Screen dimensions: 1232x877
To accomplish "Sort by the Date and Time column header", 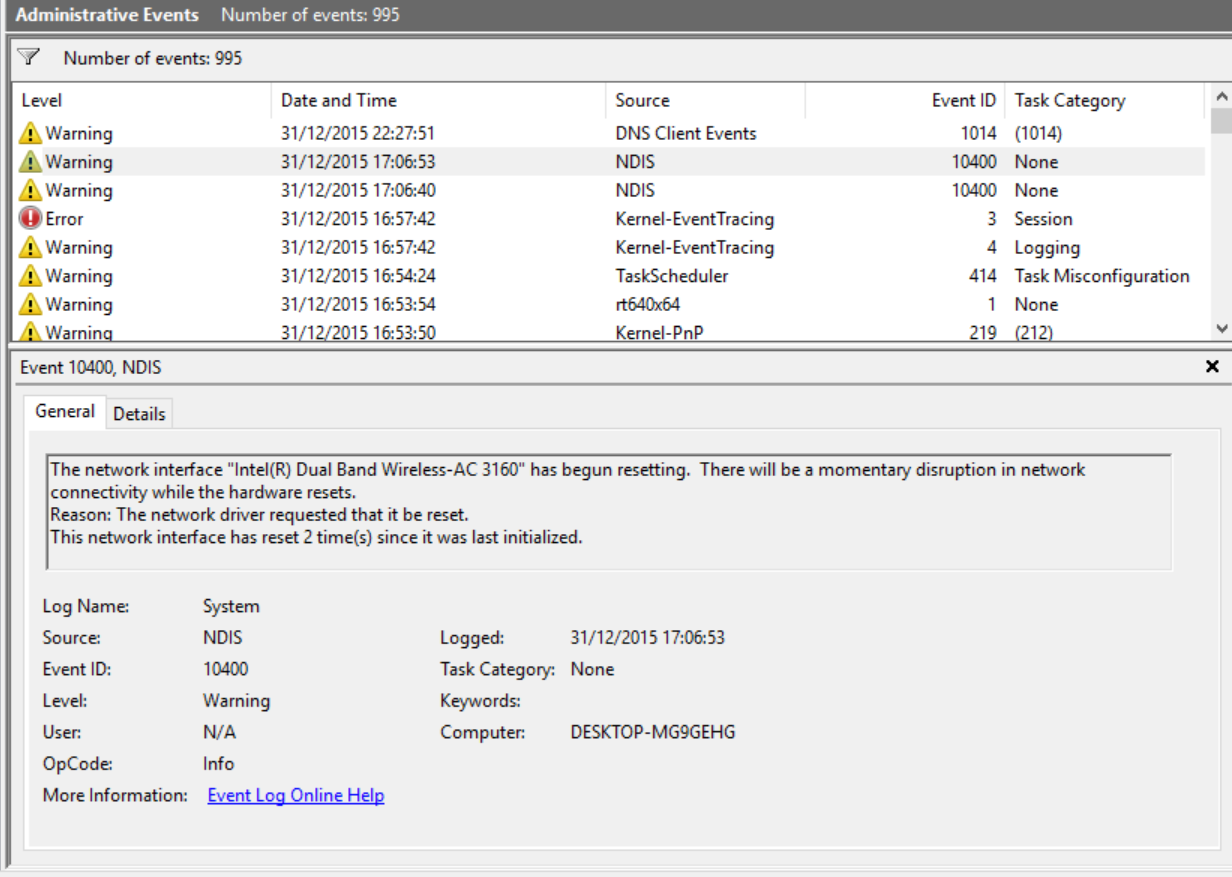I will pyautogui.click(x=438, y=100).
